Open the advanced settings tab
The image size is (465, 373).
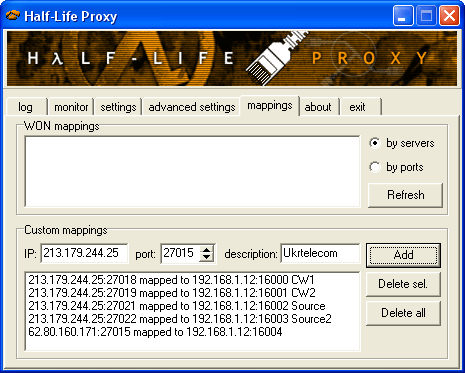point(192,107)
